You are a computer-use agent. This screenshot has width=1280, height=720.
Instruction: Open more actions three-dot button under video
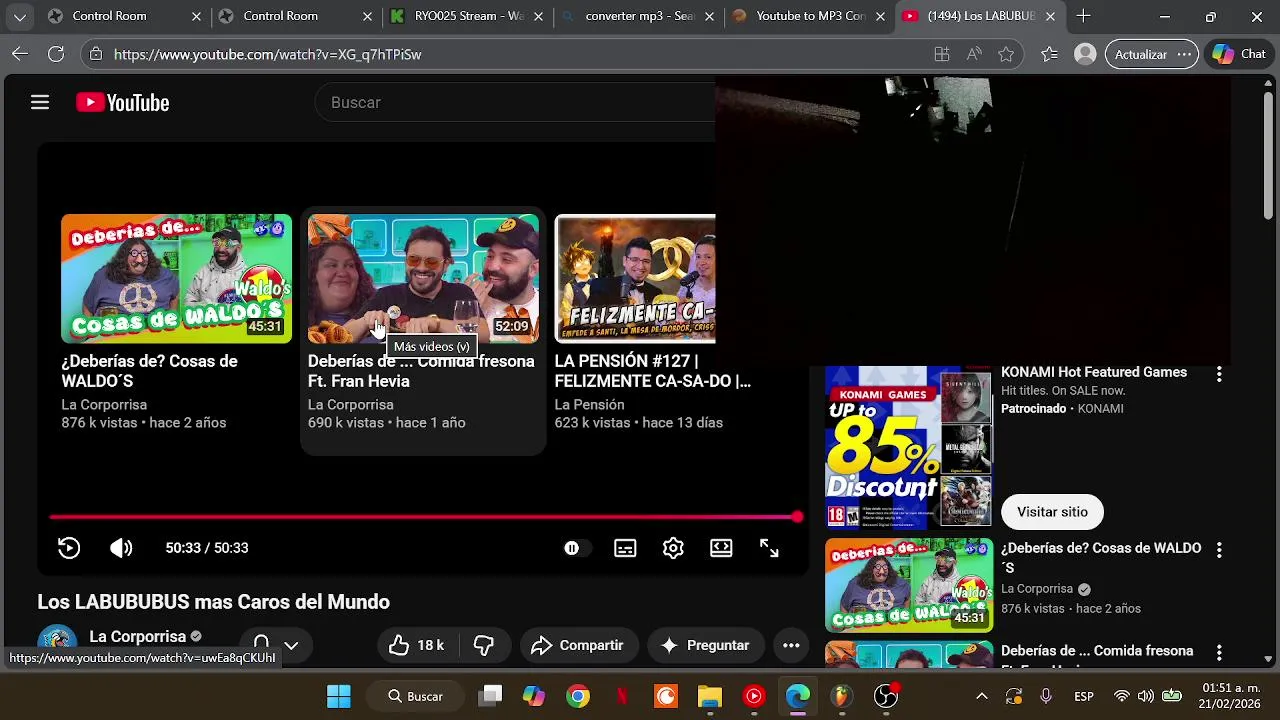(x=791, y=645)
